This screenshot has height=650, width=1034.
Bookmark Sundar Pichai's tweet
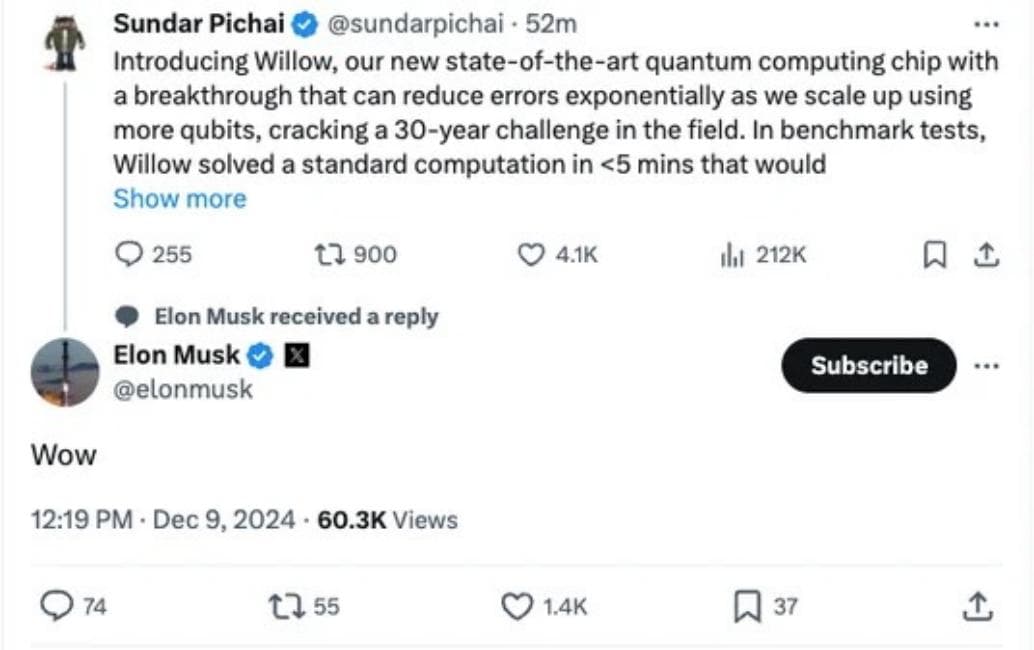(933, 256)
